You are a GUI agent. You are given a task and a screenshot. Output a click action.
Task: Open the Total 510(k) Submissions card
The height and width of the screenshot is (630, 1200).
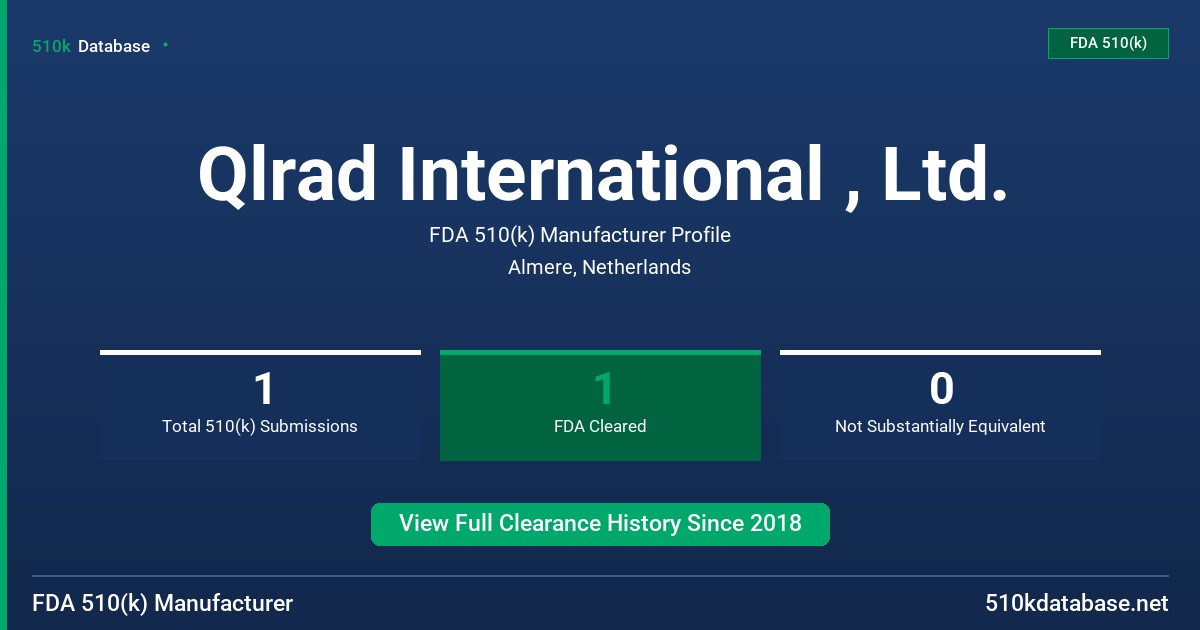point(260,405)
